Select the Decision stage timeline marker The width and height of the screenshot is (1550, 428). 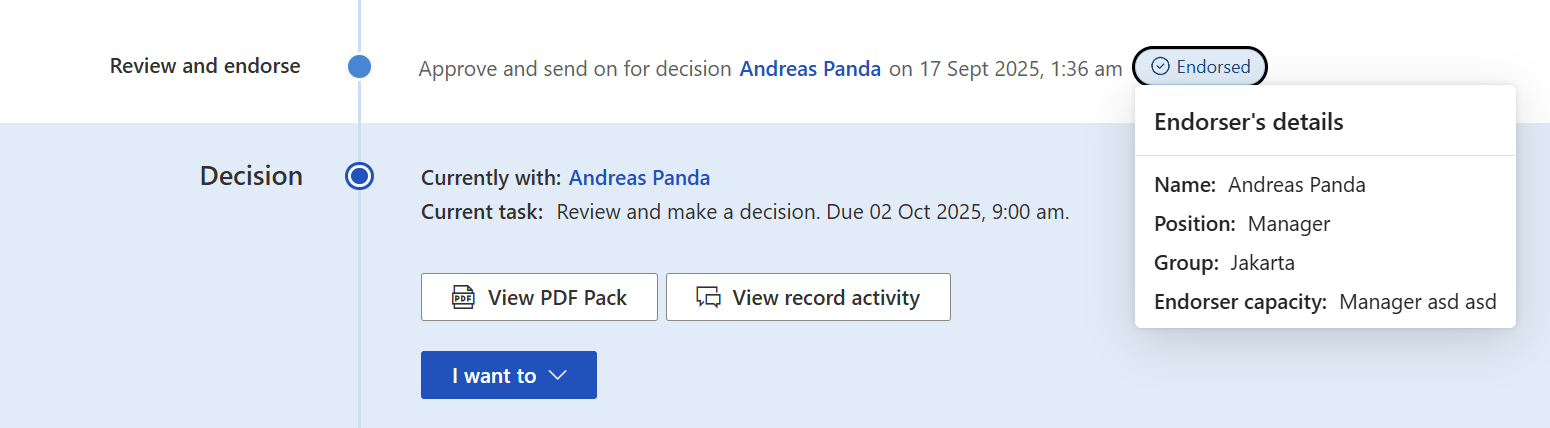(x=359, y=177)
